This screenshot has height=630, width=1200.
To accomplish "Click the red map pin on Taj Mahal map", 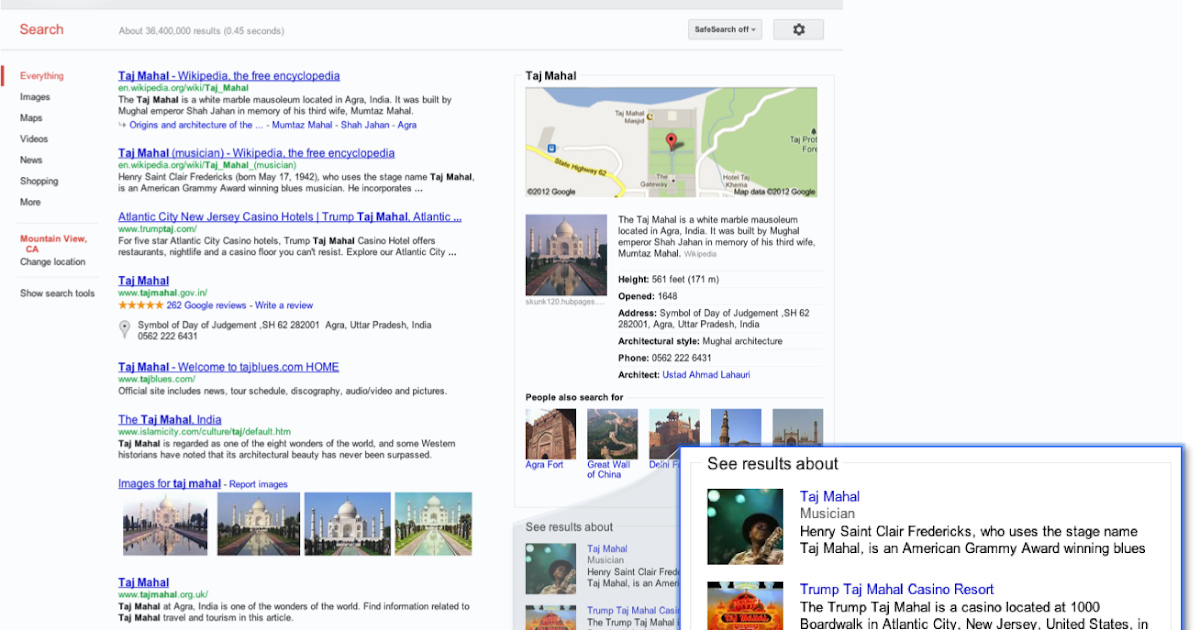I will coord(672,141).
